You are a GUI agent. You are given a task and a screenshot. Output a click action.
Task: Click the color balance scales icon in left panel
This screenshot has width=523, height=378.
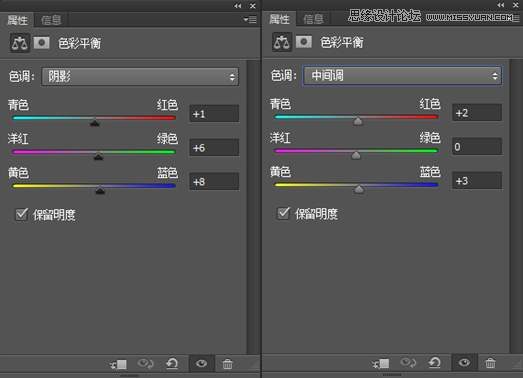coord(20,43)
